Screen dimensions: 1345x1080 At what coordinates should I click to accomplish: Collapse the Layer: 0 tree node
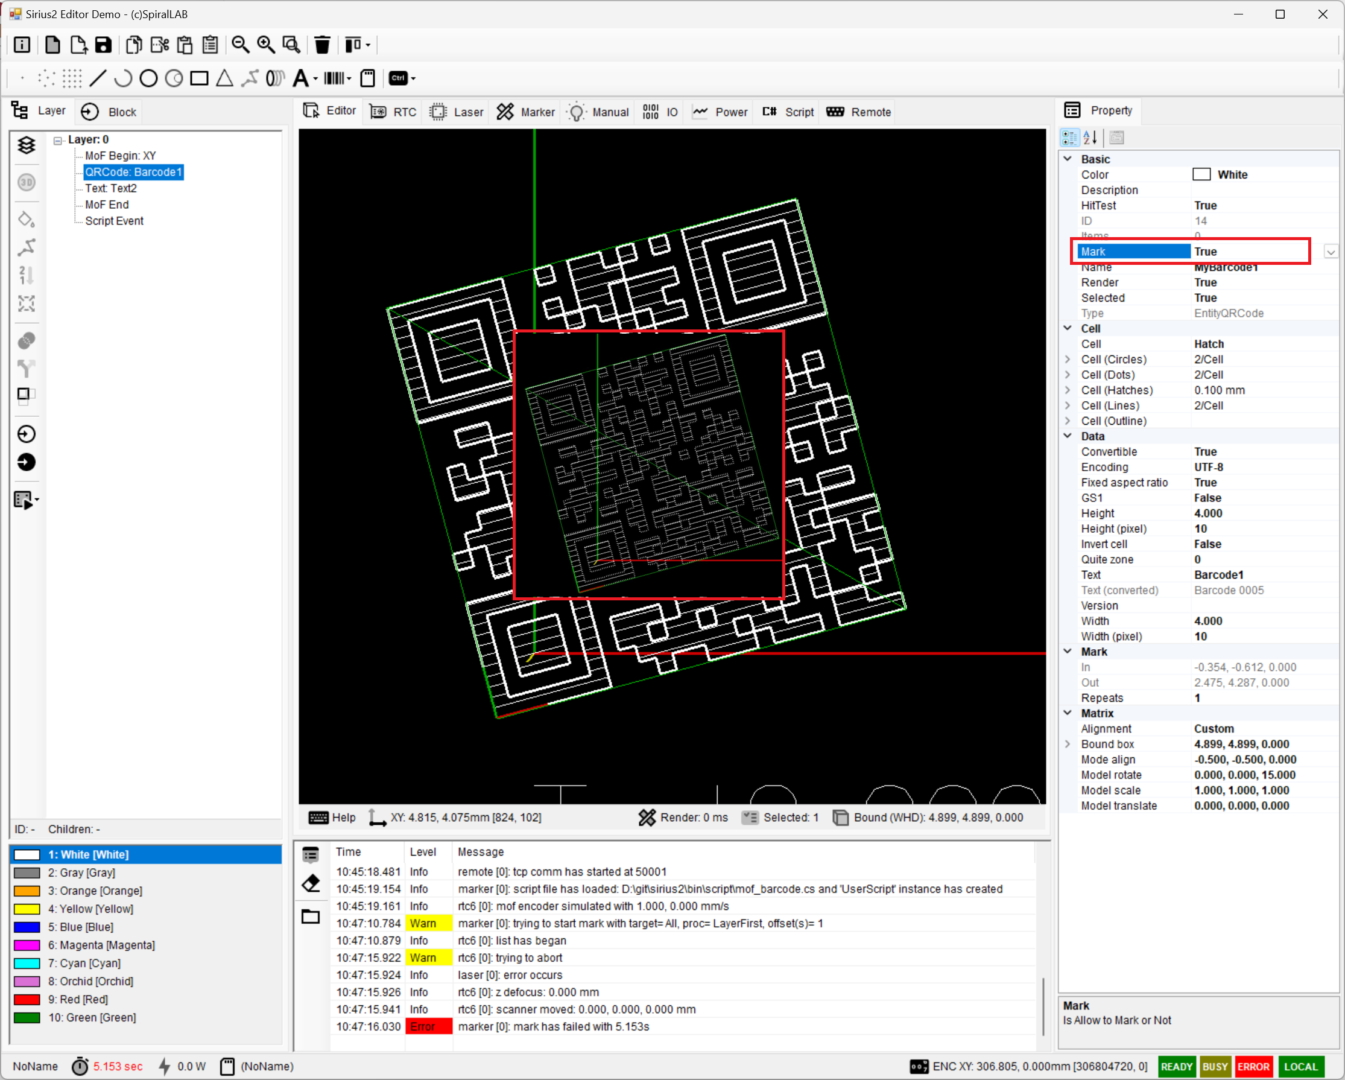tap(58, 140)
